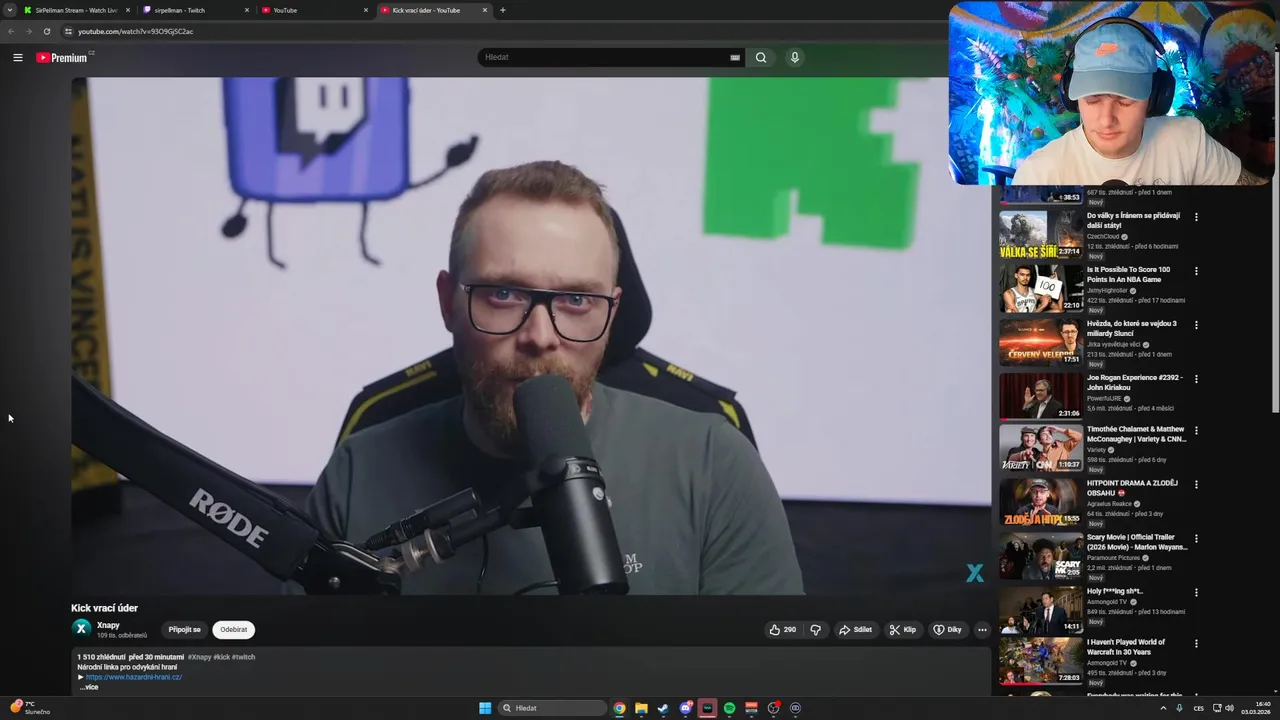
Task: Open Holy f***ing sh*t video title
Action: click(1114, 591)
